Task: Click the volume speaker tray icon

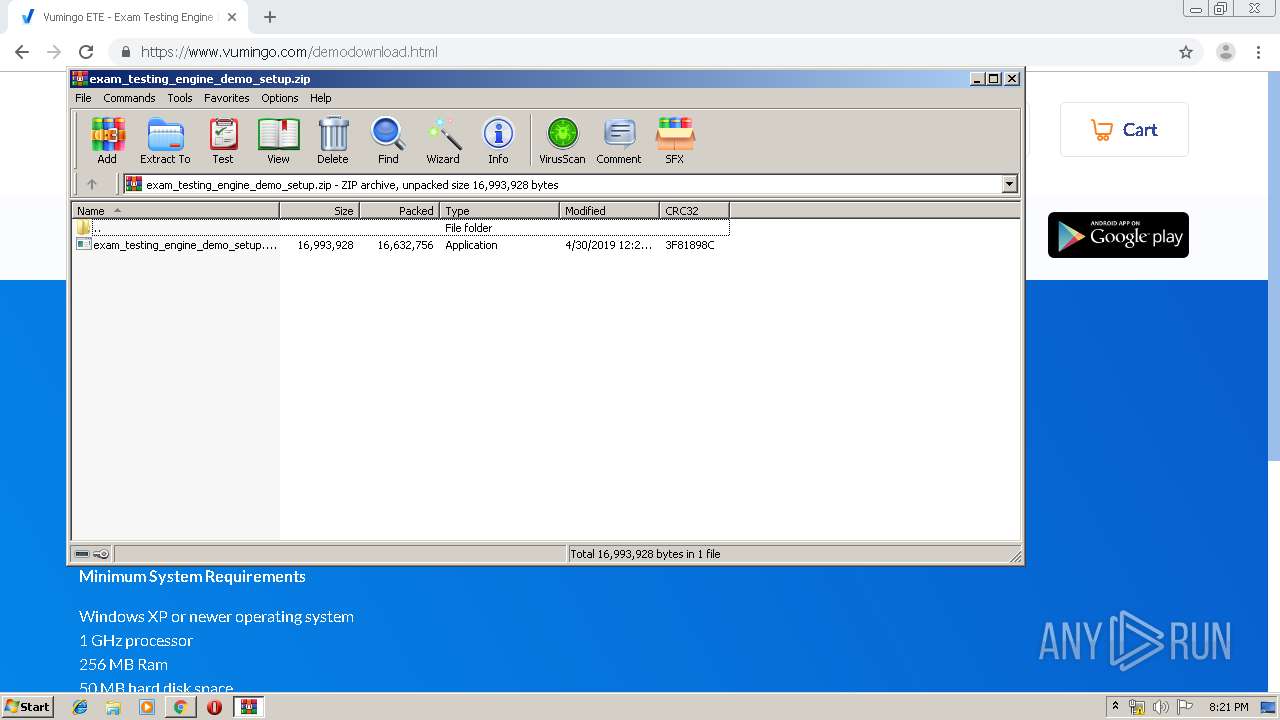Action: 1160,707
